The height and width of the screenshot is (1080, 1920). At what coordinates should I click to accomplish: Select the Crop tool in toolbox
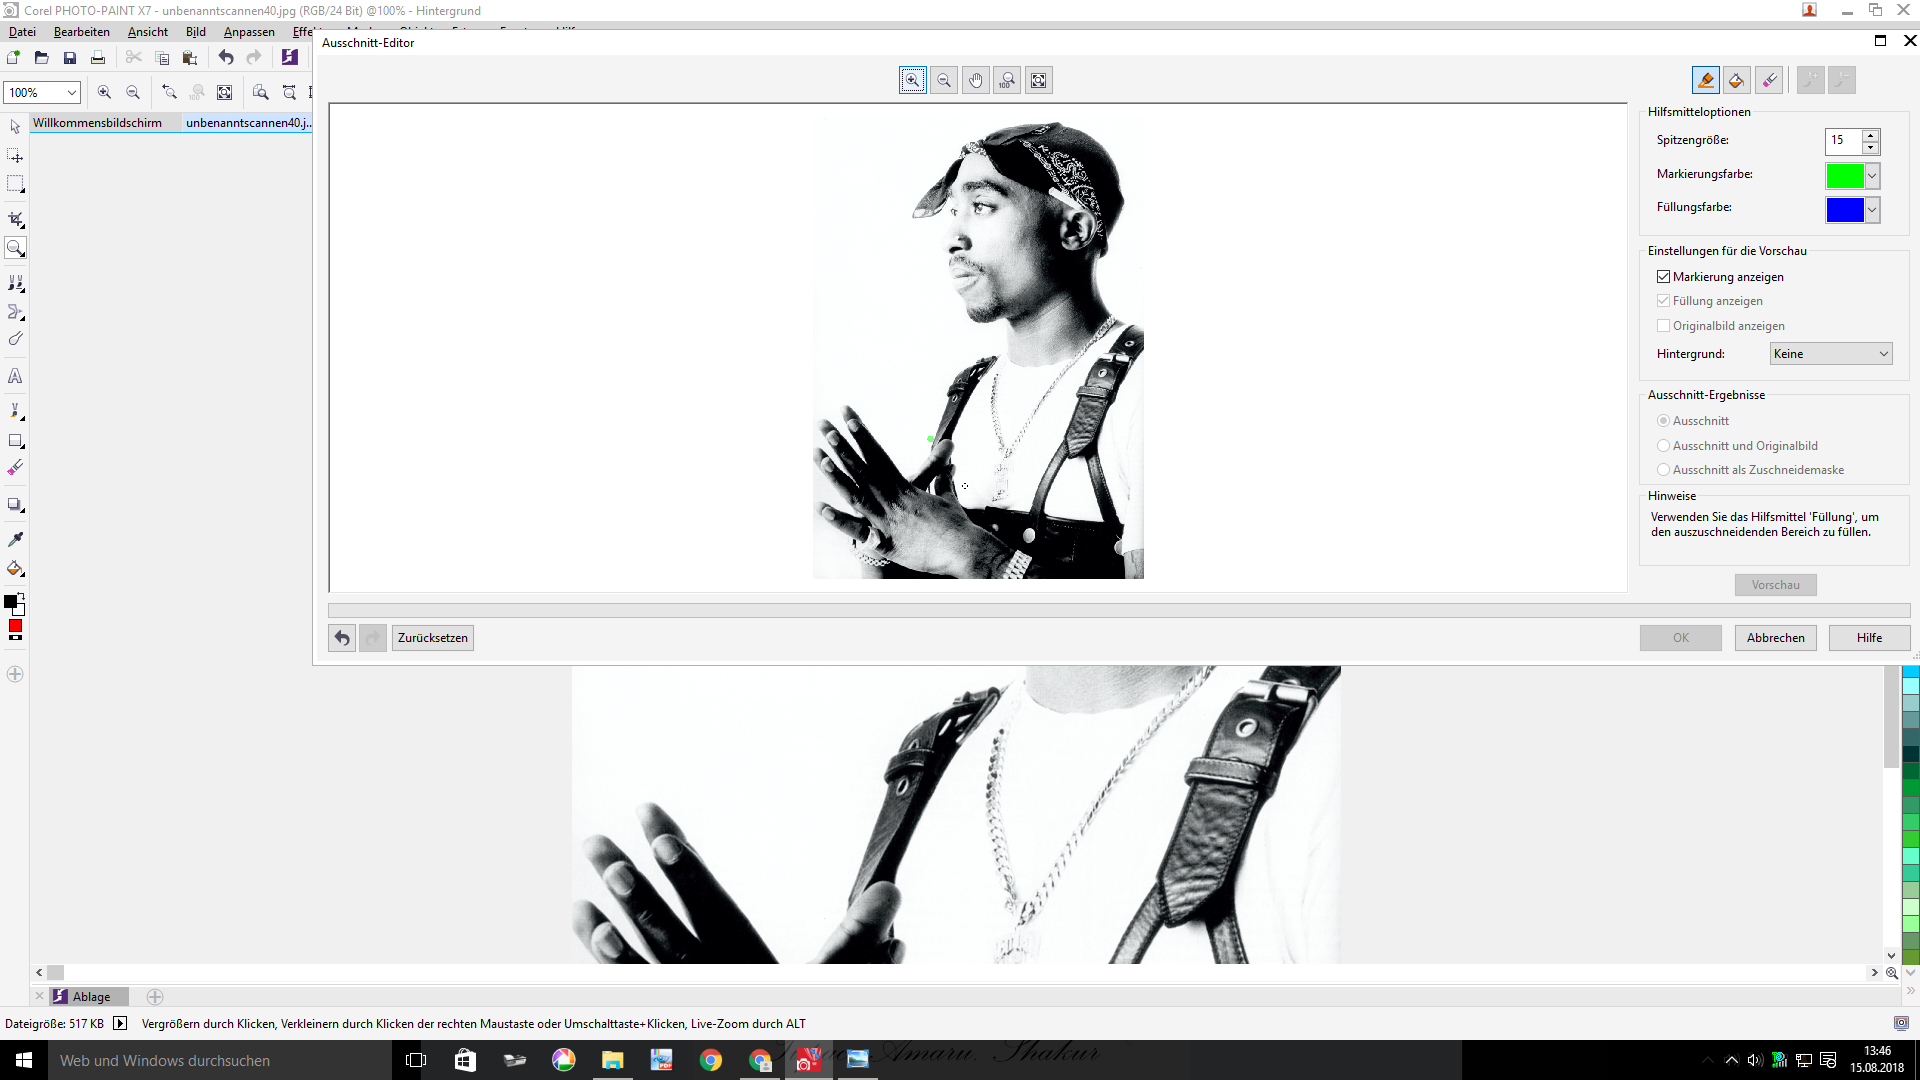15,219
